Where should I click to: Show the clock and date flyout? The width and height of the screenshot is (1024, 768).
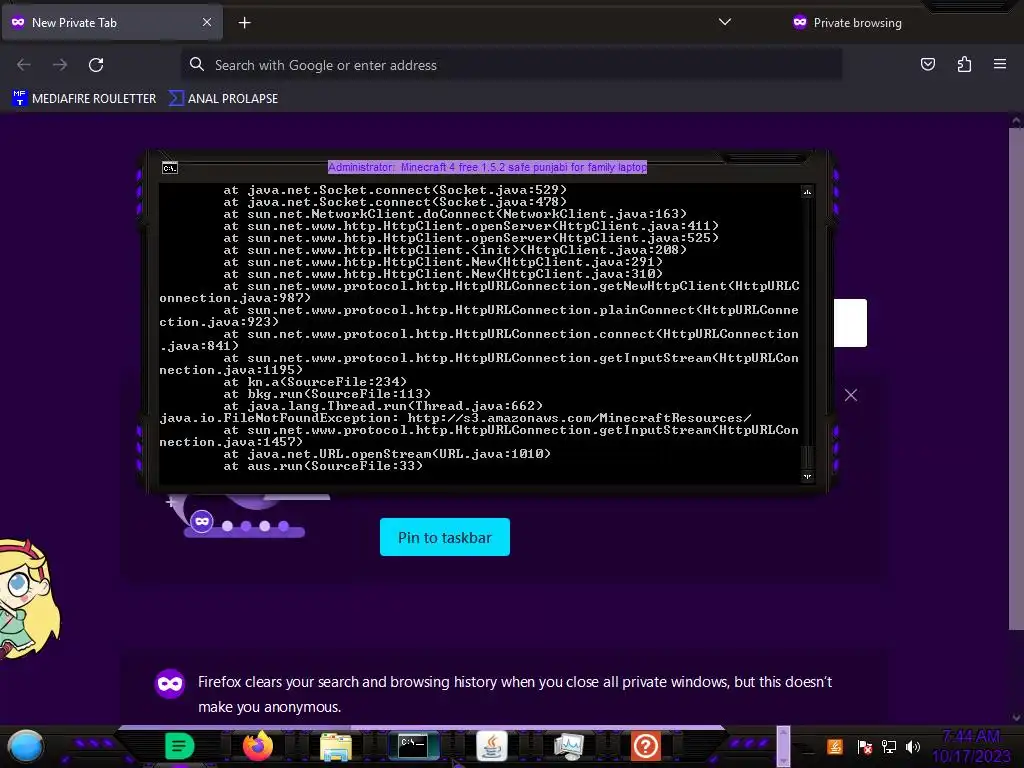(x=971, y=746)
